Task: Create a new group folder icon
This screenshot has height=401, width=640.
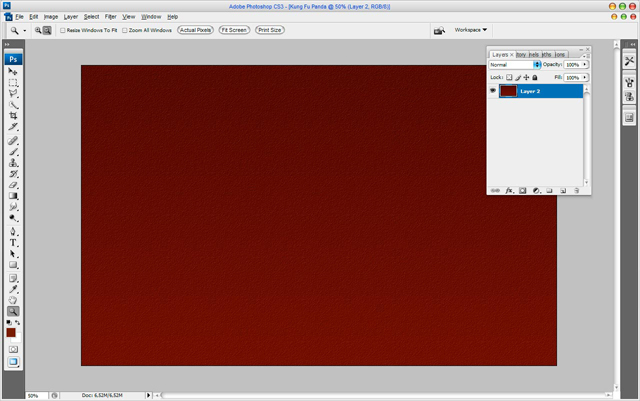Action: tap(549, 191)
